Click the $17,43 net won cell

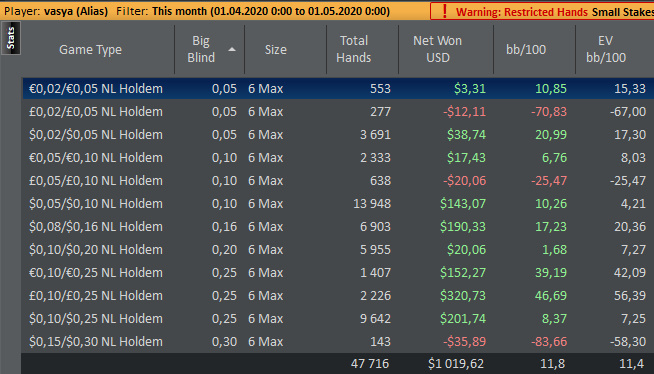click(x=466, y=157)
